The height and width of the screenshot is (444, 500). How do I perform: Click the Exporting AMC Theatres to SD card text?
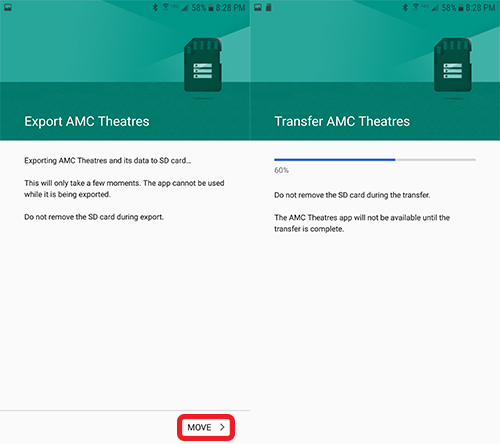pos(107,161)
